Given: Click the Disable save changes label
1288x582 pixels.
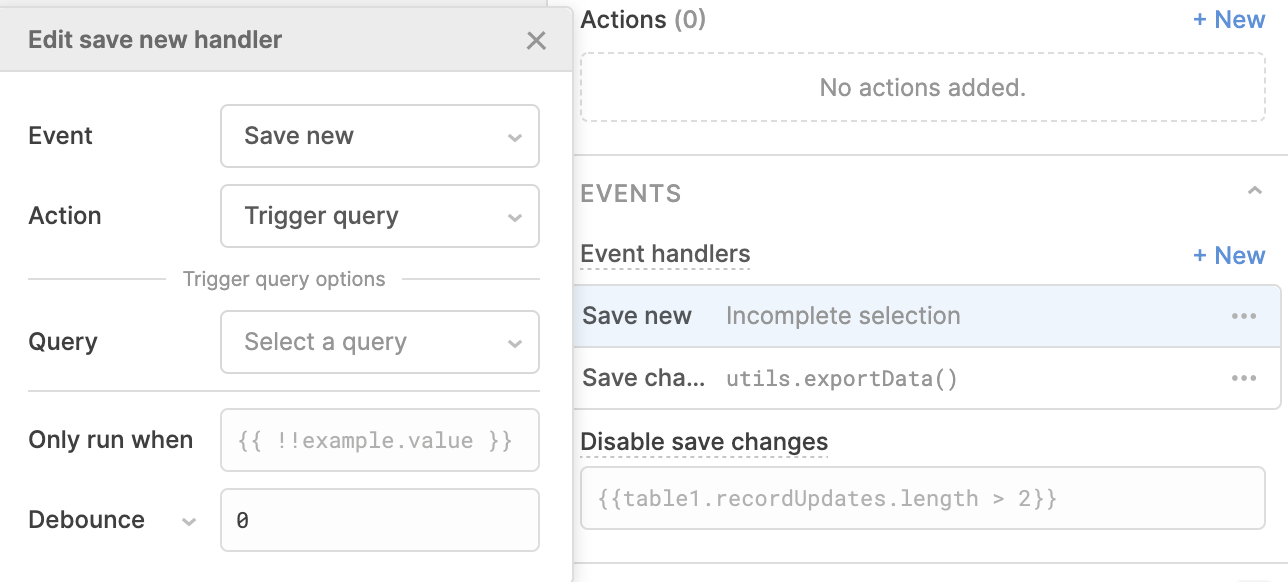Looking at the screenshot, I should [x=704, y=442].
